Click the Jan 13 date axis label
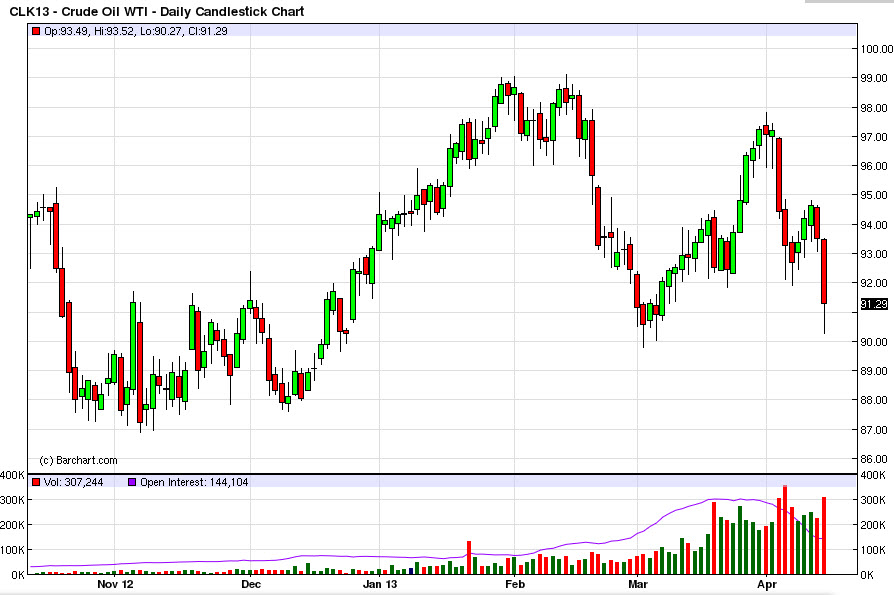The height and width of the screenshot is (595, 894). pos(380,584)
